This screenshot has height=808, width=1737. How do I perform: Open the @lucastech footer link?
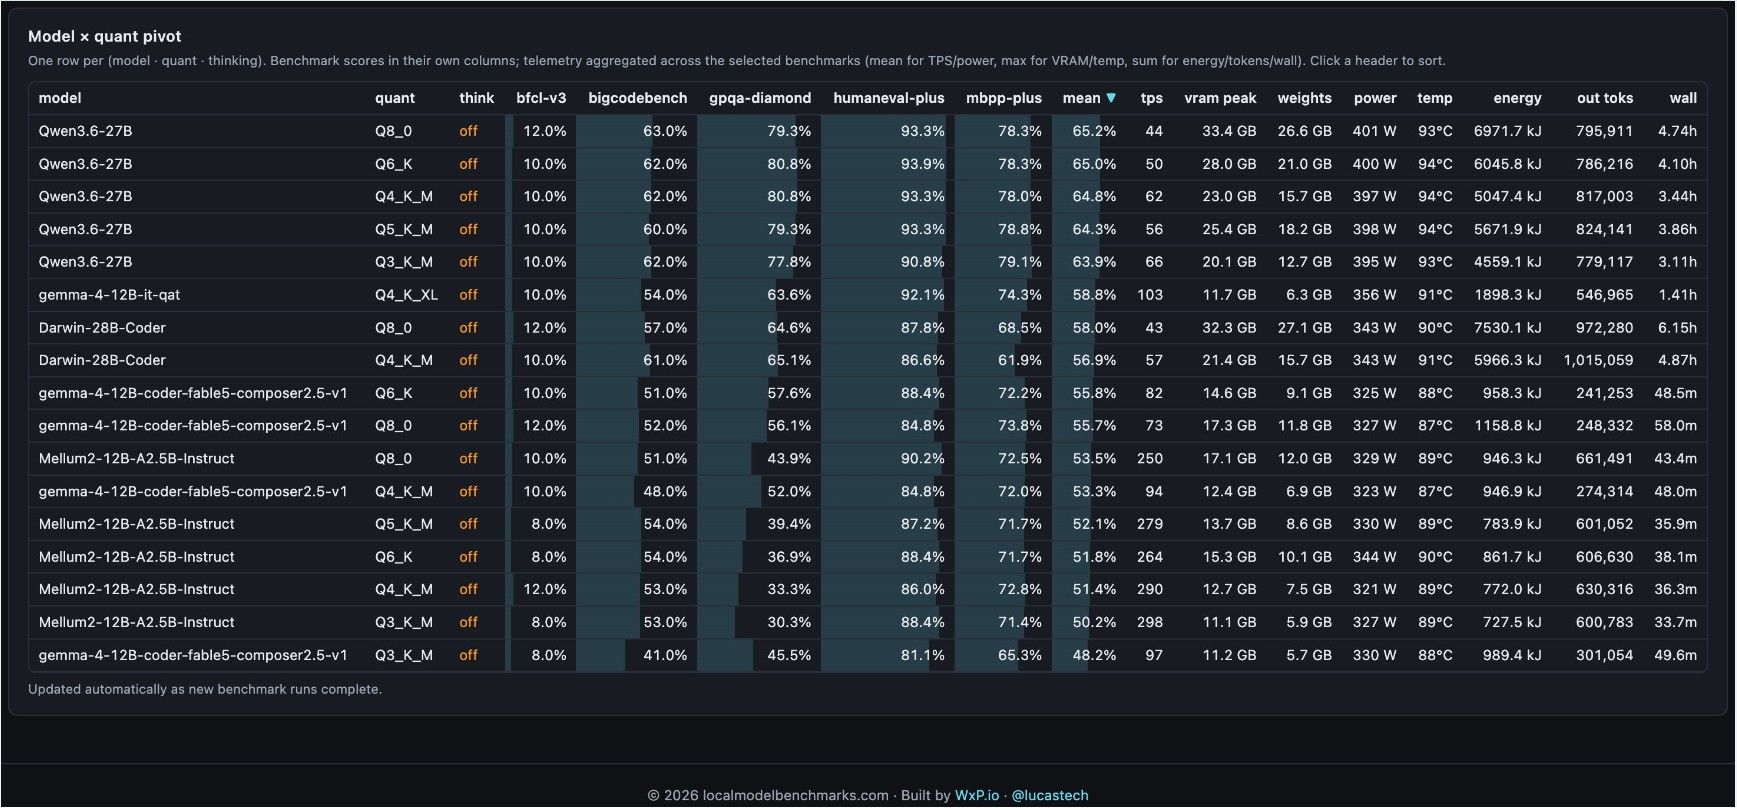tap(1050, 795)
